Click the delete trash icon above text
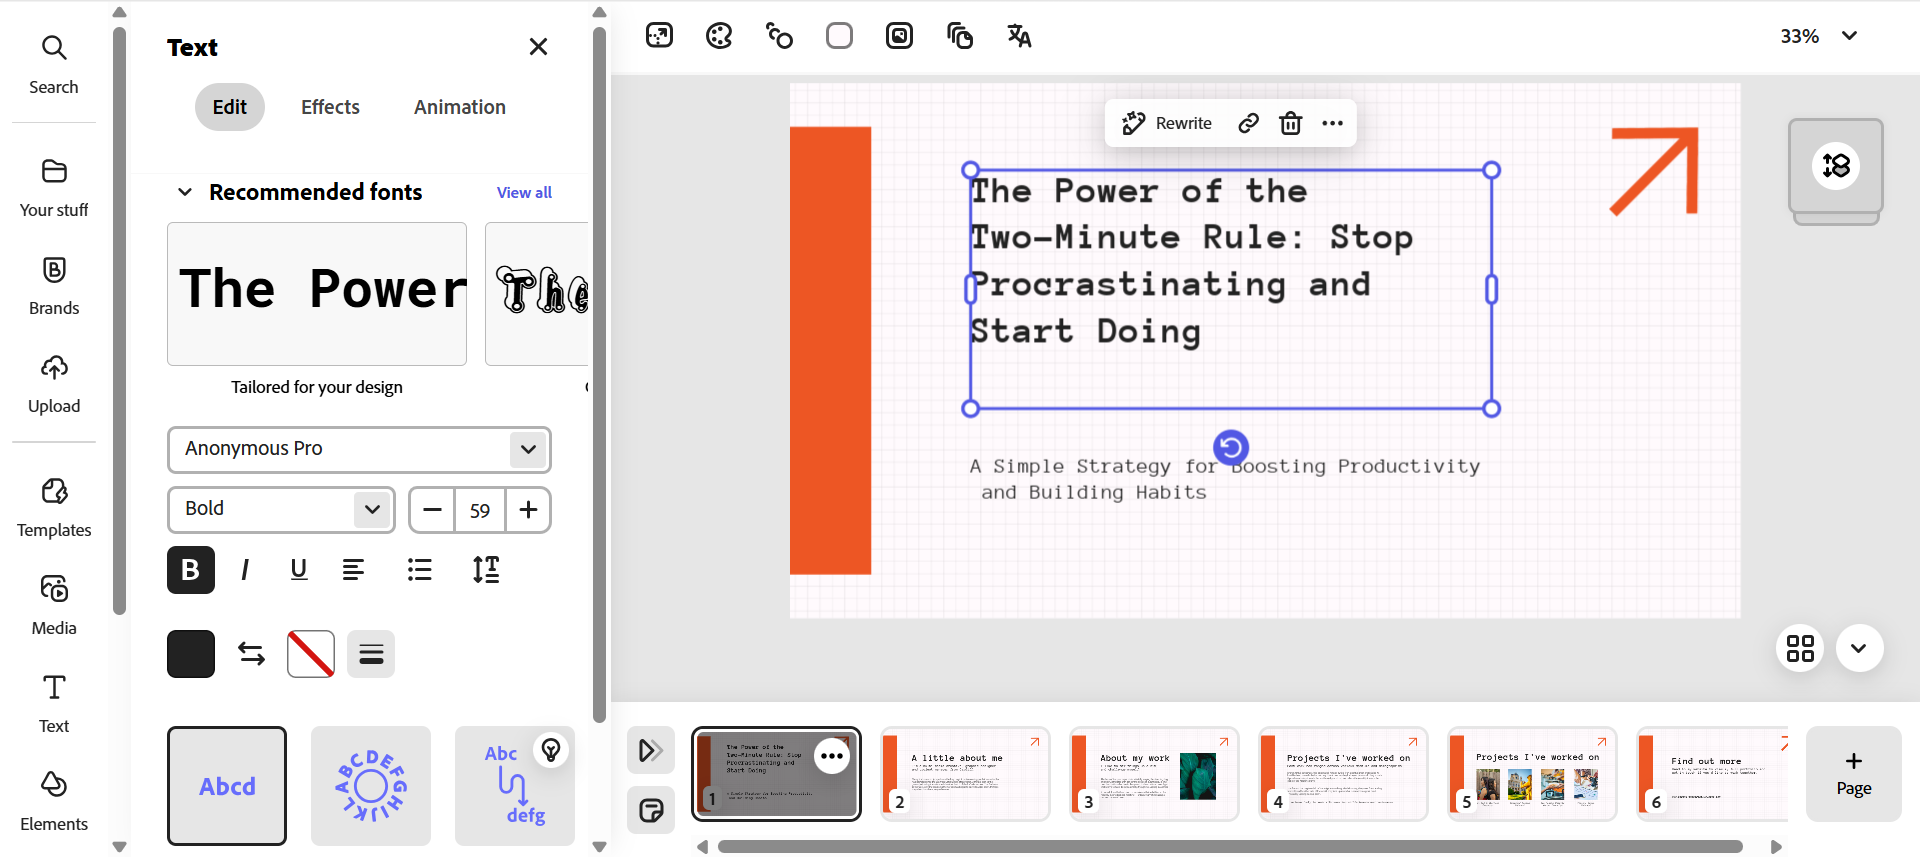Viewport: 1920px width, 857px height. 1291,123
